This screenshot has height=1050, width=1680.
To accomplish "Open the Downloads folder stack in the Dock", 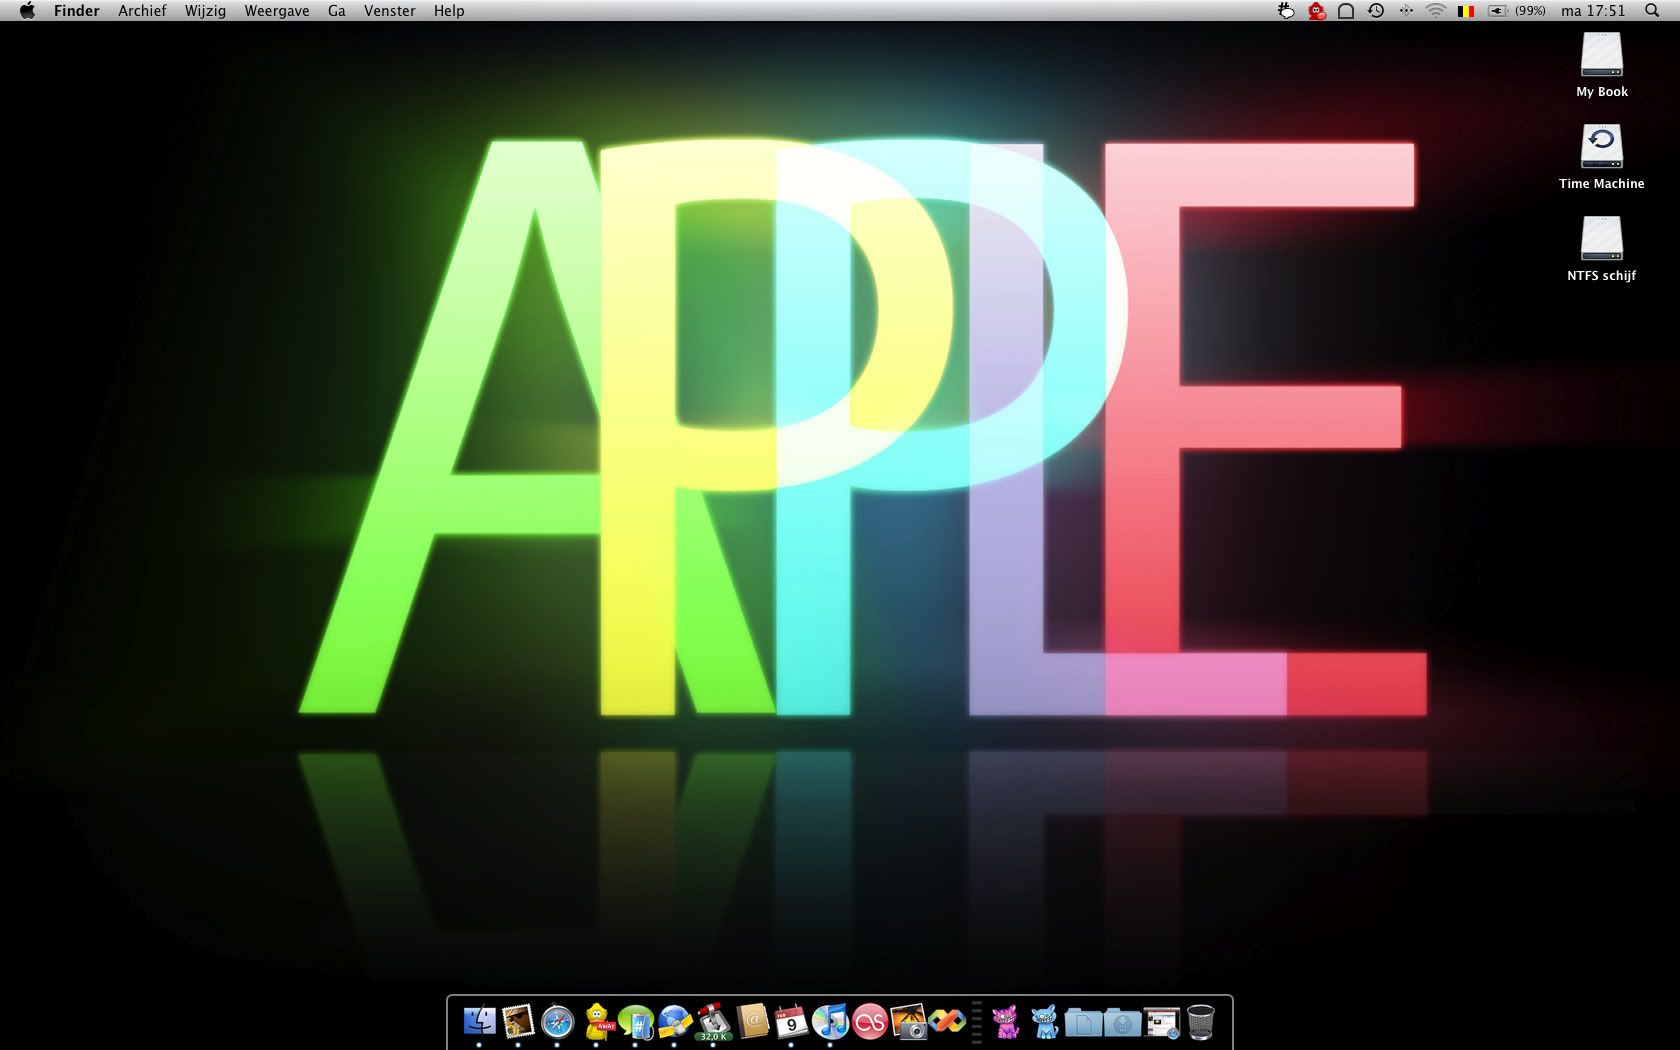I will tap(1122, 1022).
